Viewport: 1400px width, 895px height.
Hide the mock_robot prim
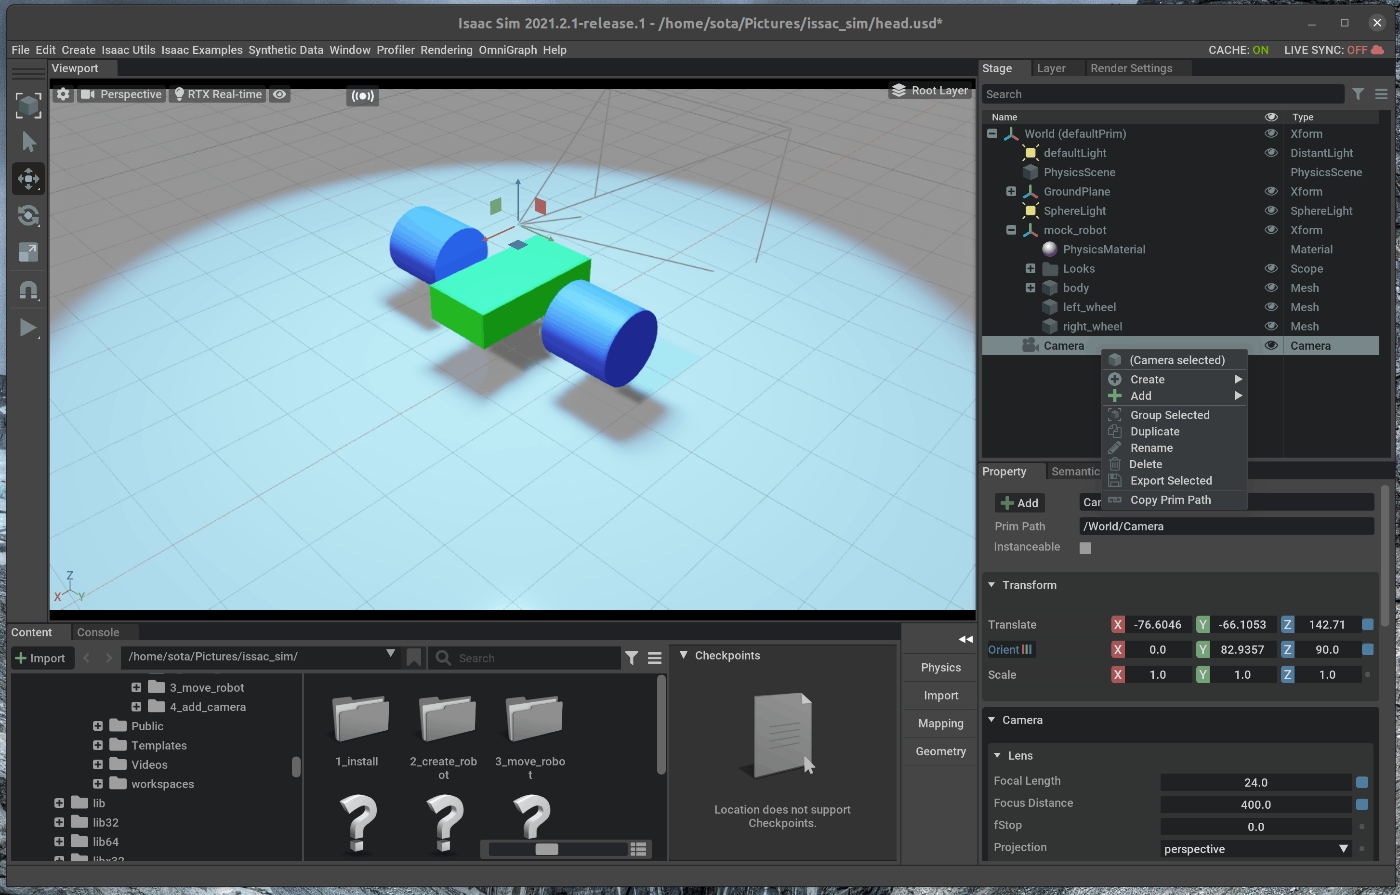(x=1271, y=230)
